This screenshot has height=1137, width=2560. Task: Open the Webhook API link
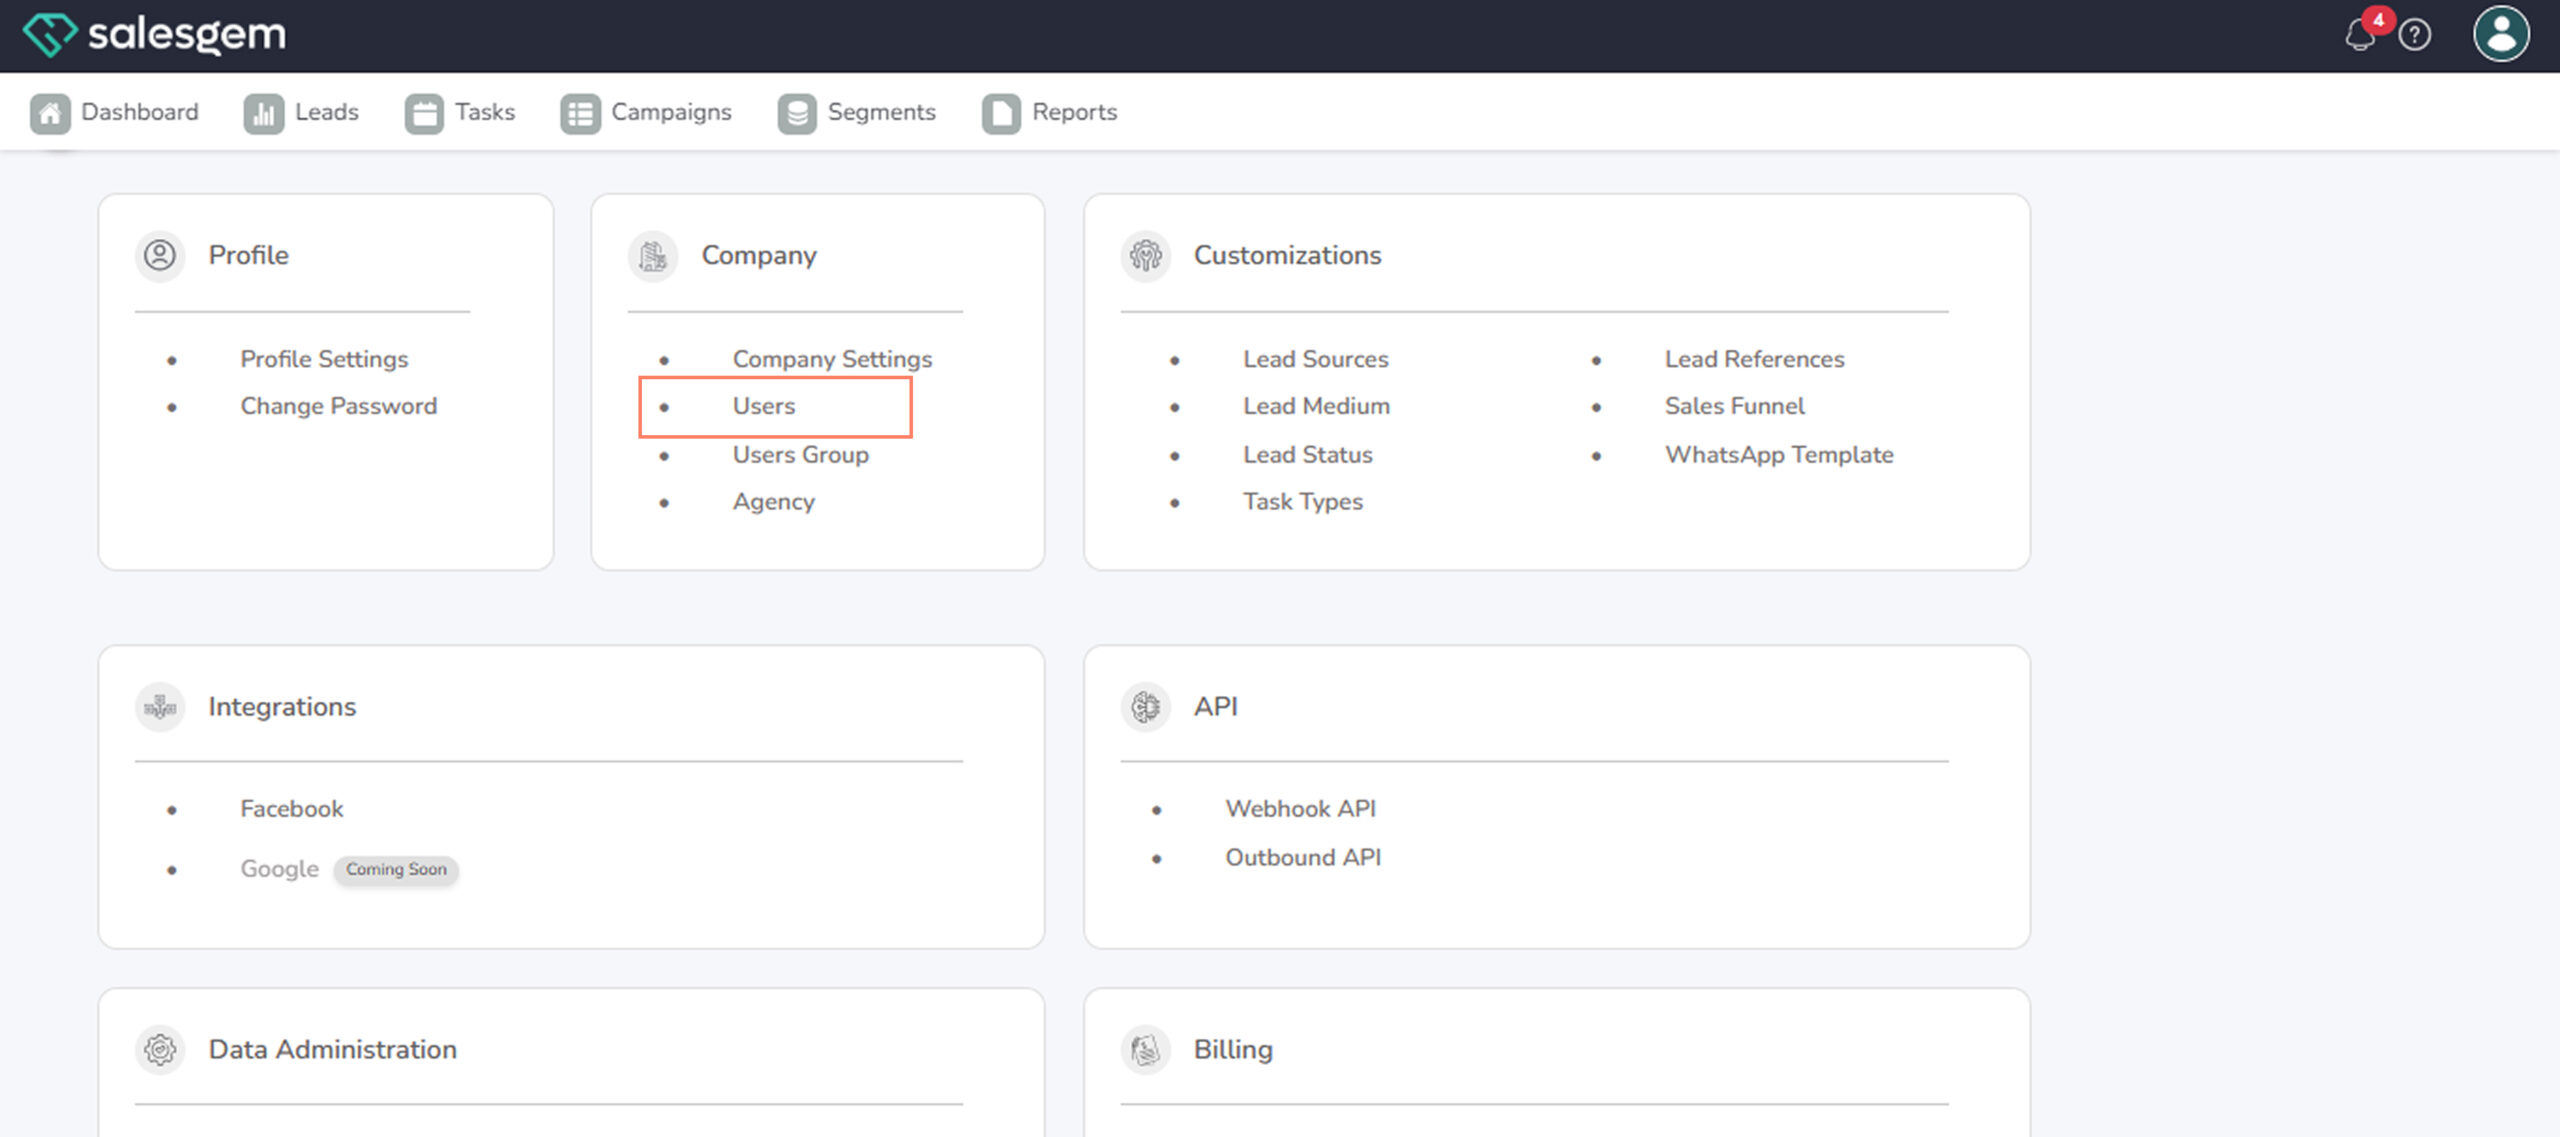[x=1300, y=809]
